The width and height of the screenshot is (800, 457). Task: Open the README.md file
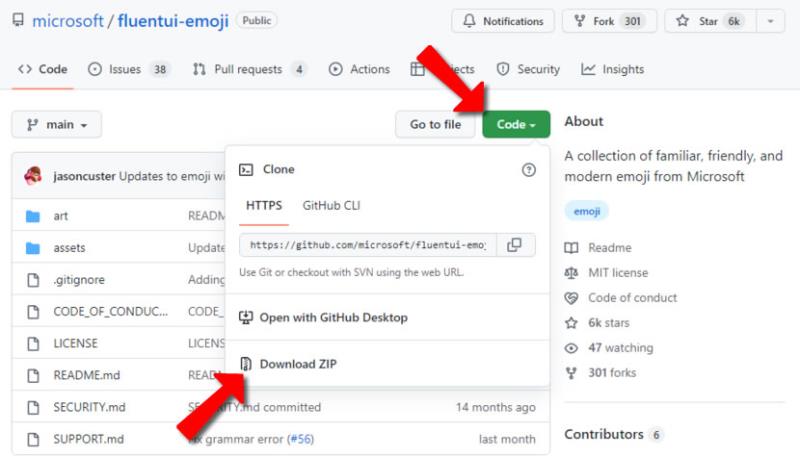[x=87, y=375]
